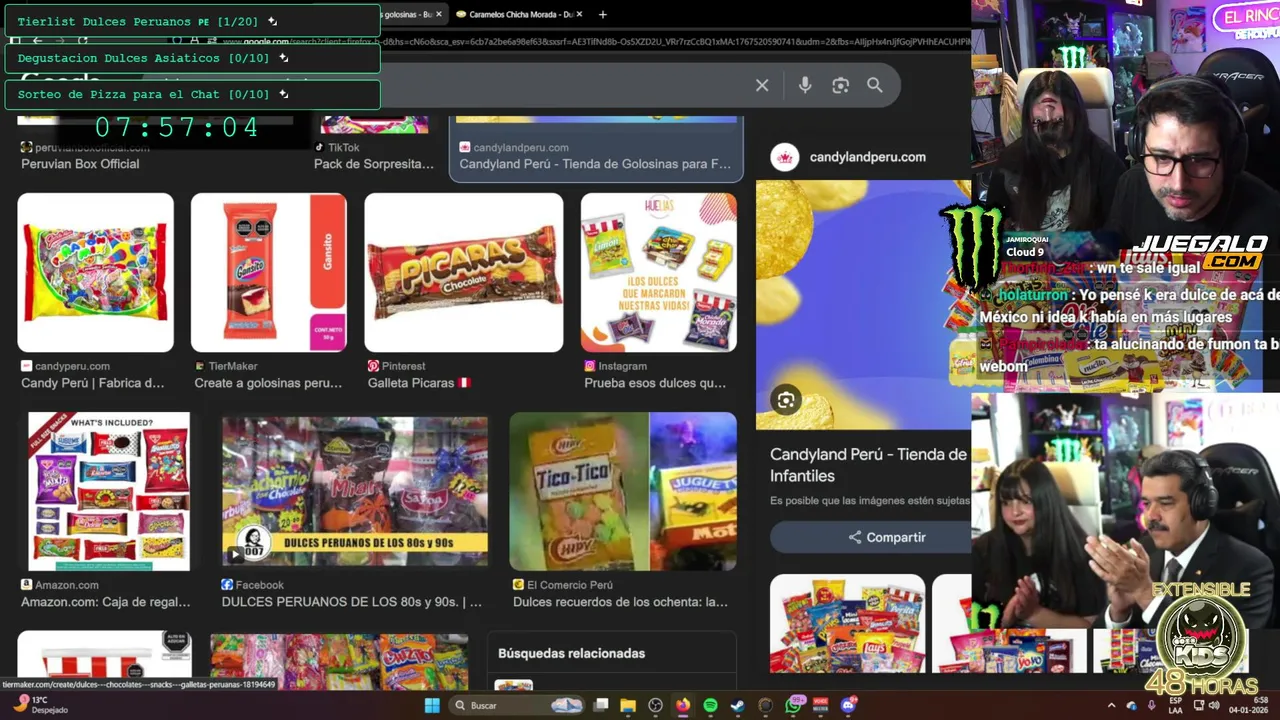Open Firefox from the taskbar
The width and height of the screenshot is (1280, 720).
683,705
